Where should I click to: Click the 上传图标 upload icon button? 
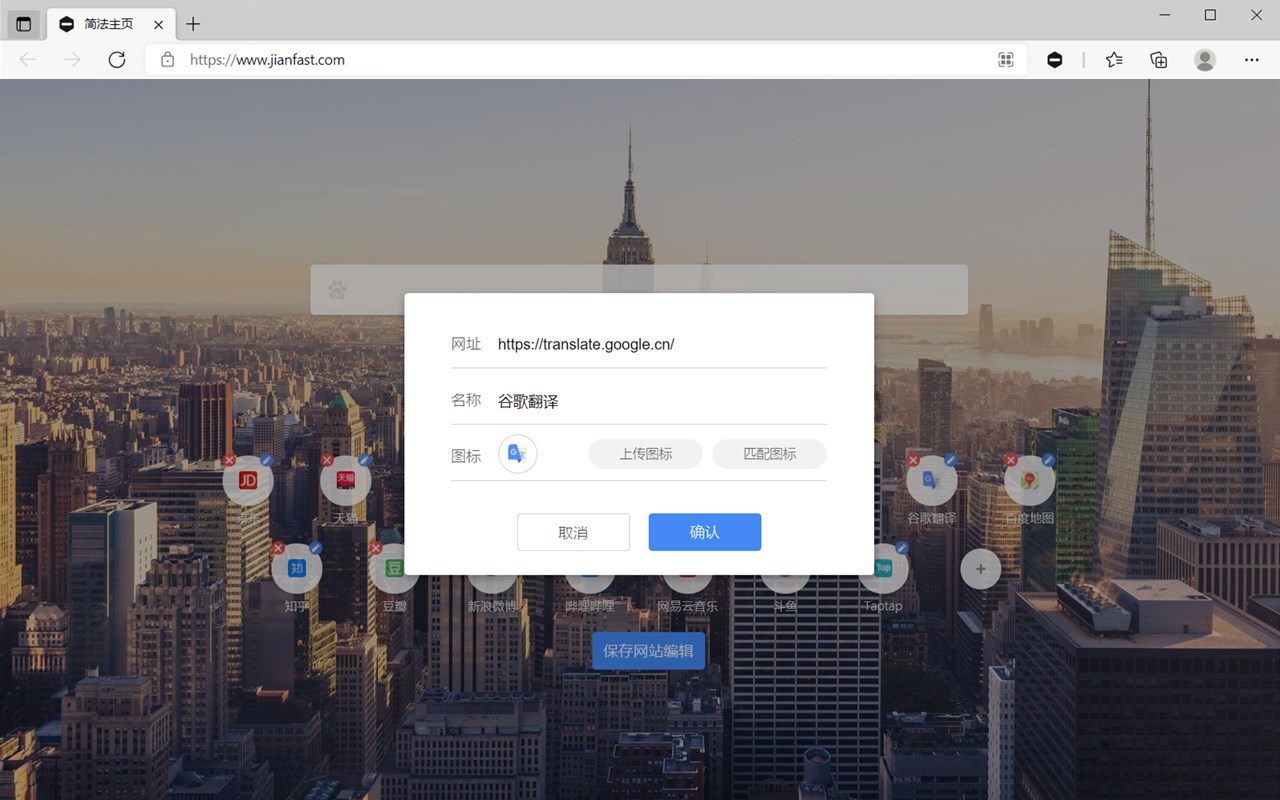[x=646, y=454]
